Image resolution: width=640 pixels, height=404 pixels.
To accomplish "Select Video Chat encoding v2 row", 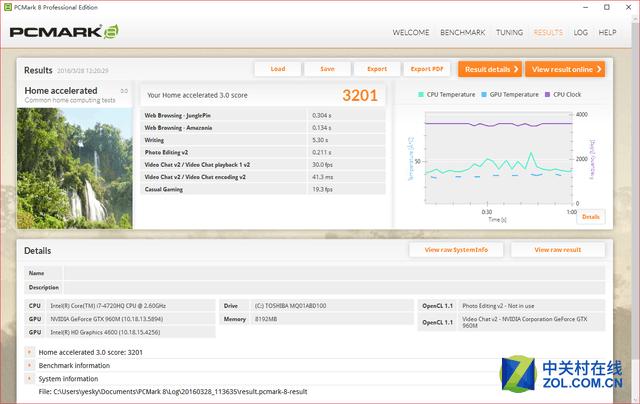I will tap(263, 177).
